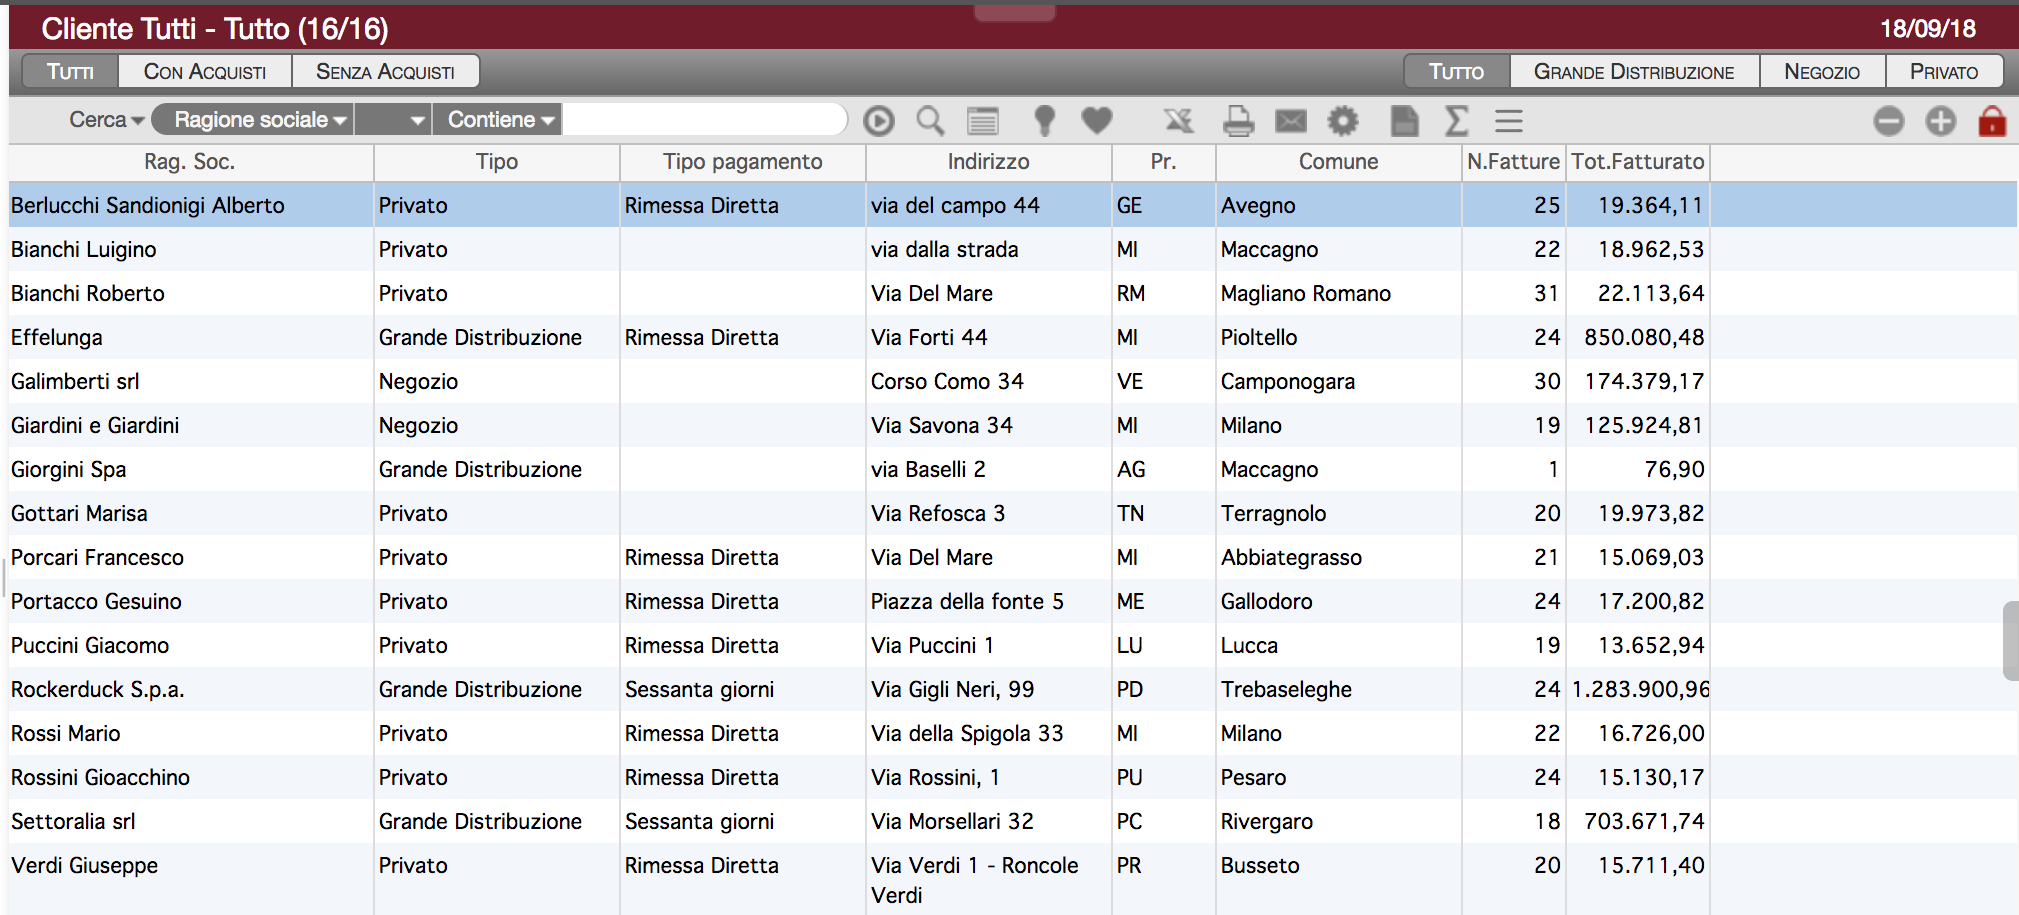Sort by the Tot.Fatturato column header
2019x915 pixels.
coord(1638,162)
